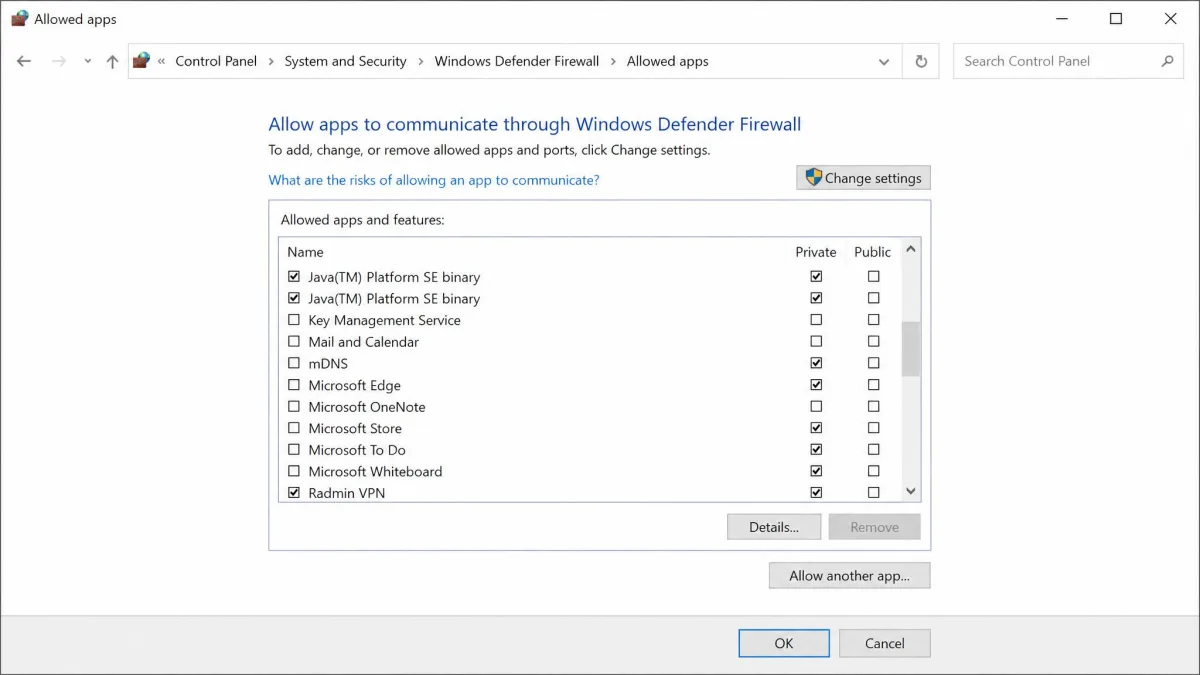The width and height of the screenshot is (1200, 675).
Task: Click the Change settings button
Action: (x=864, y=178)
